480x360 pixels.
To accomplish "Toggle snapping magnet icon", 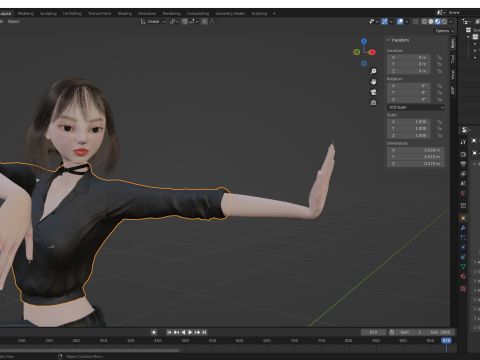I will [184, 22].
